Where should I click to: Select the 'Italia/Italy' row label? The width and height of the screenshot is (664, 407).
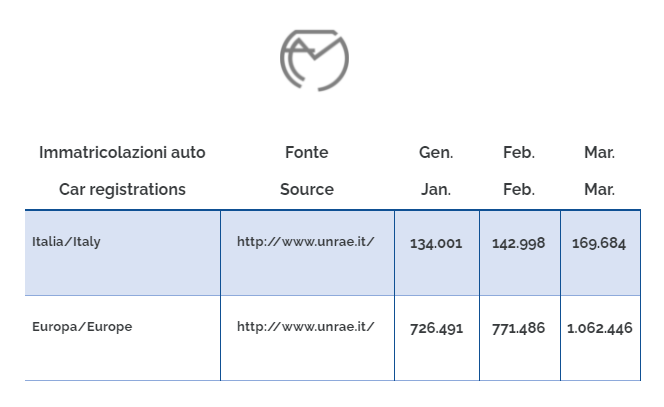66,242
